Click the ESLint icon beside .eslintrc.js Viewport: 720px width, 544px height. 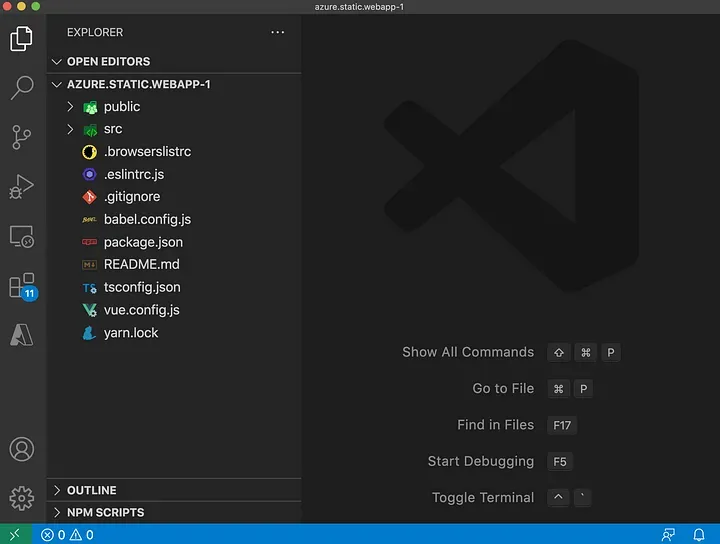[89, 174]
